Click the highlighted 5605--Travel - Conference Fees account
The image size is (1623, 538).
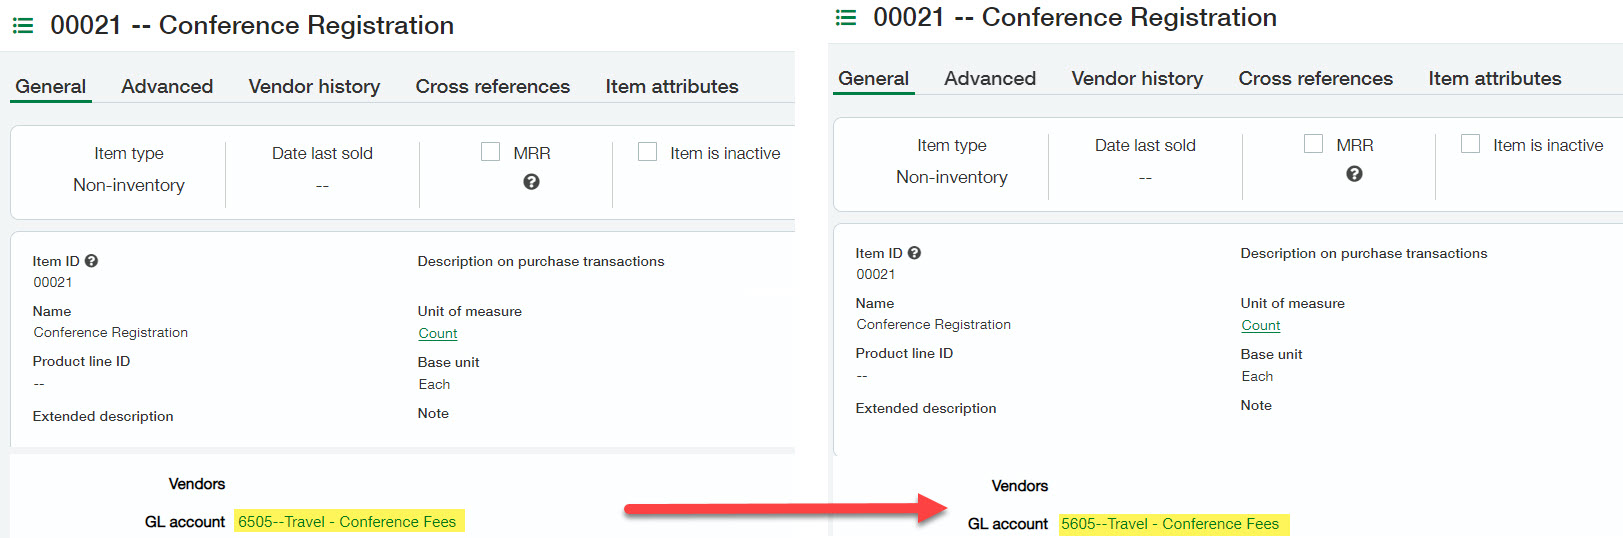pos(1170,524)
